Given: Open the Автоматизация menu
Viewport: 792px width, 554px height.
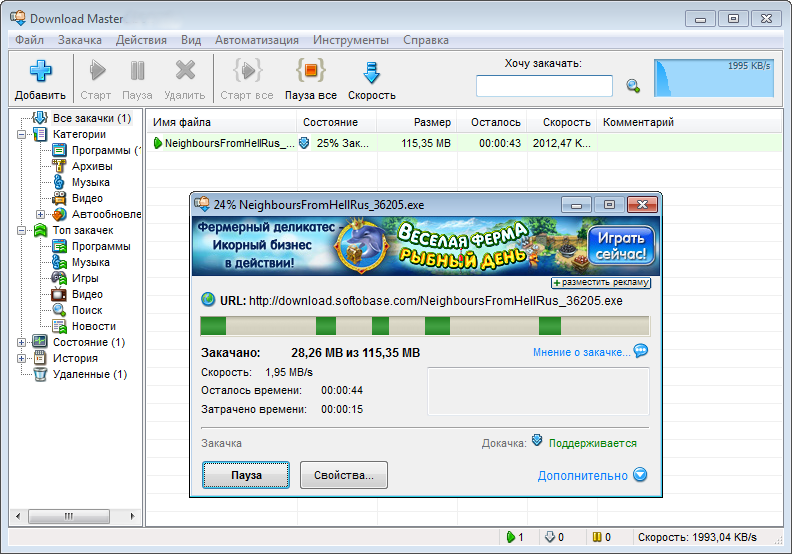Looking at the screenshot, I should [x=257, y=40].
